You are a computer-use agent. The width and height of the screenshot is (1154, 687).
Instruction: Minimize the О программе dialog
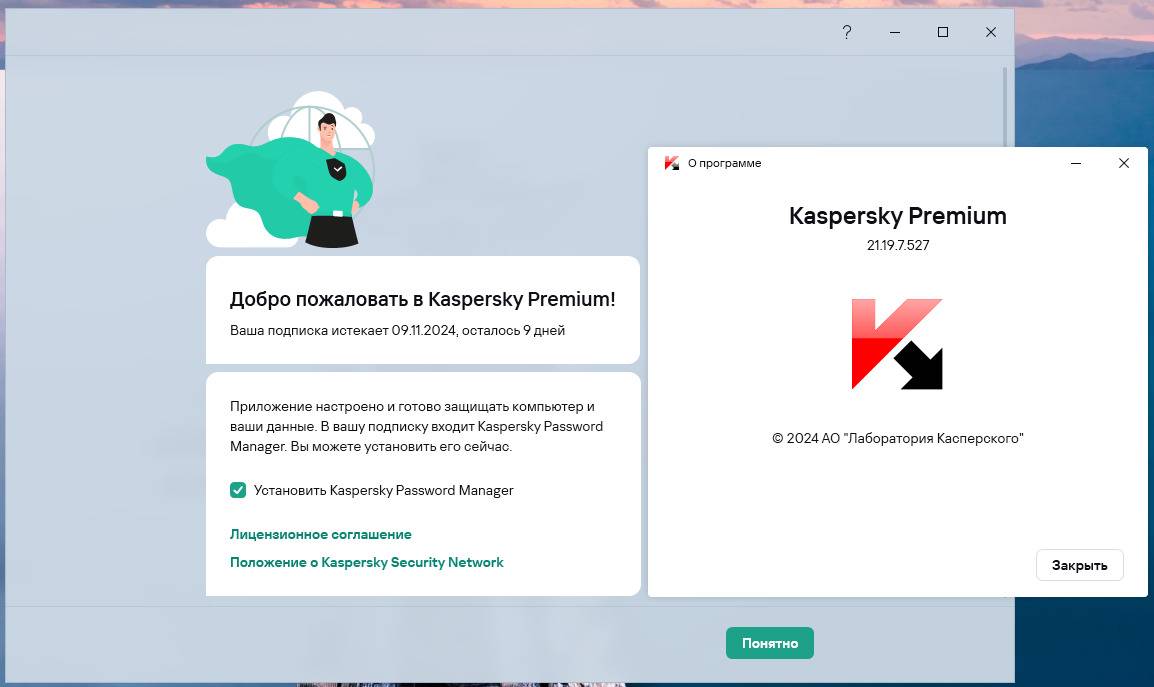[x=1076, y=163]
